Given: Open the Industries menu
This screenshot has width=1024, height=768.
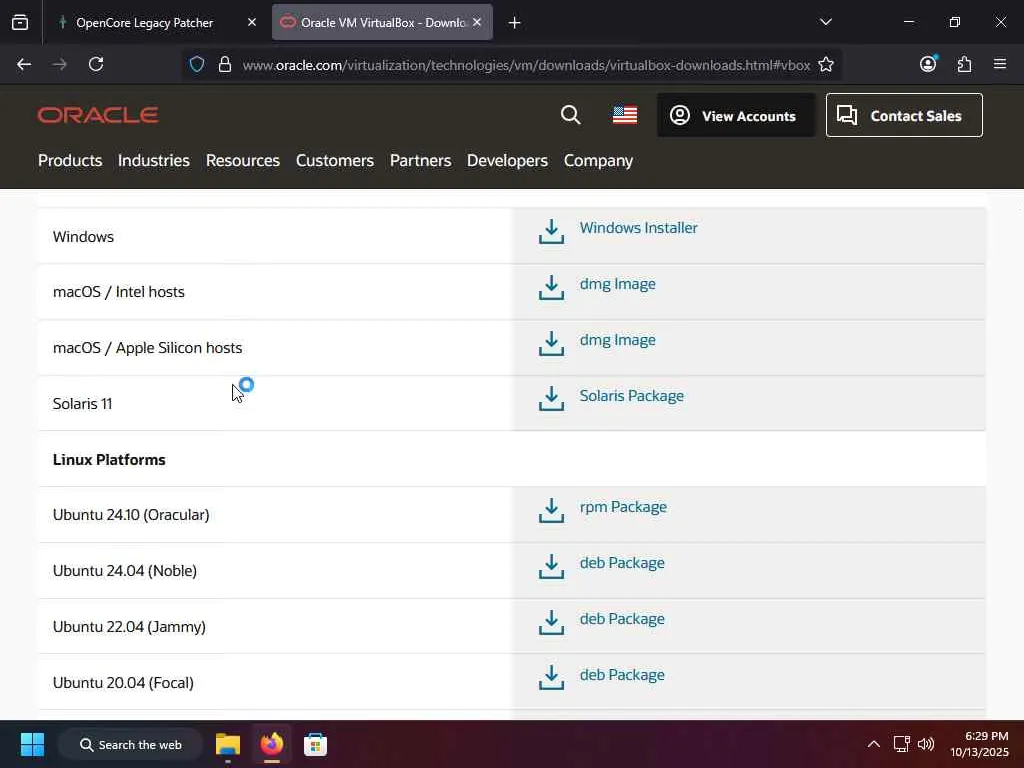Looking at the screenshot, I should coord(153,161).
